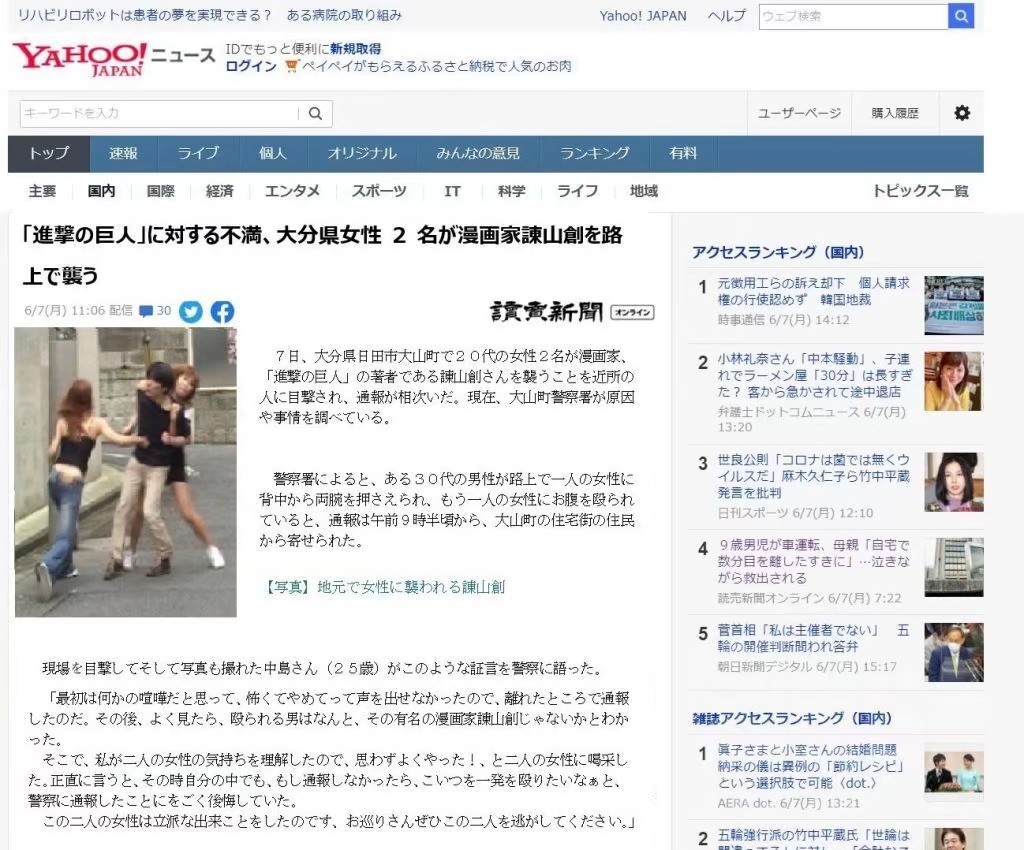Click thumbnail for 眞子さま magazine article
The width and height of the screenshot is (1024, 850).
(953, 772)
